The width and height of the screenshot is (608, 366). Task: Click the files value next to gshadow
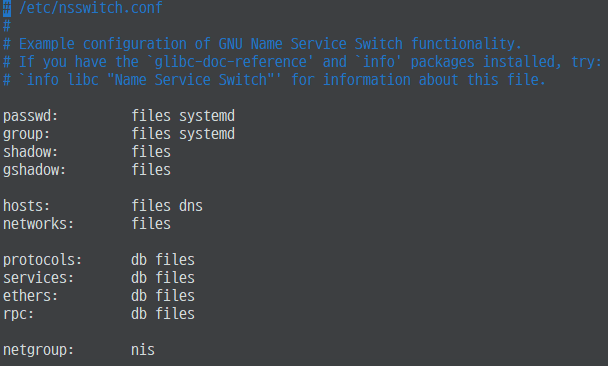151,169
